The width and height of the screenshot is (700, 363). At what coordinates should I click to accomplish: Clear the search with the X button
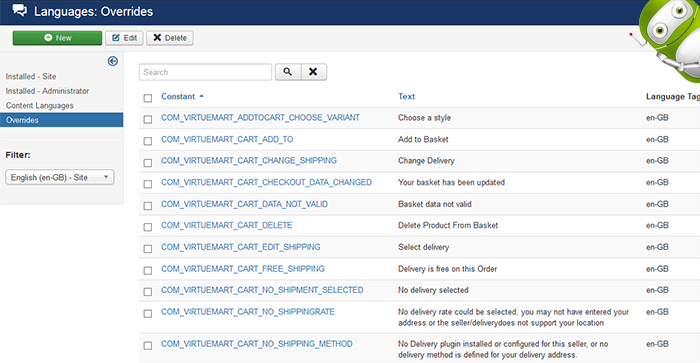313,72
